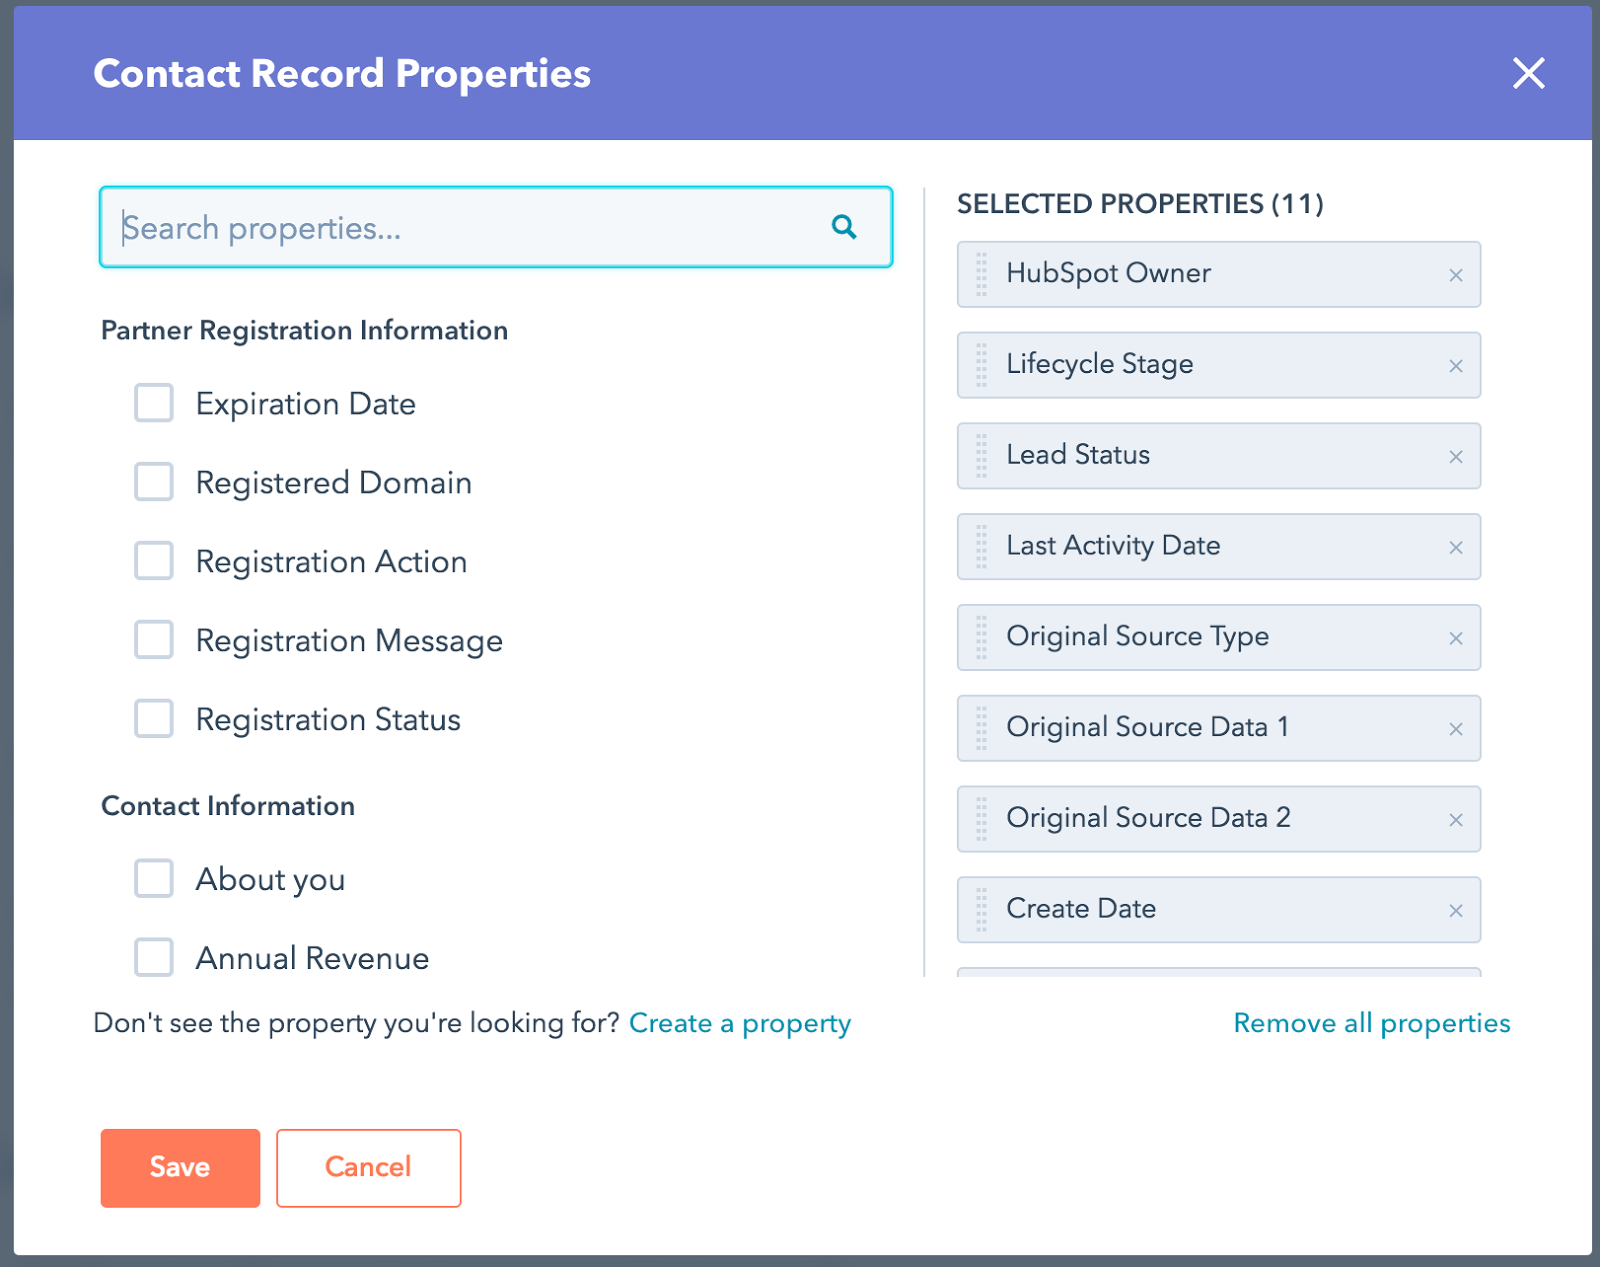
Task: Click the Last Activity Date label
Action: [x=1113, y=546]
